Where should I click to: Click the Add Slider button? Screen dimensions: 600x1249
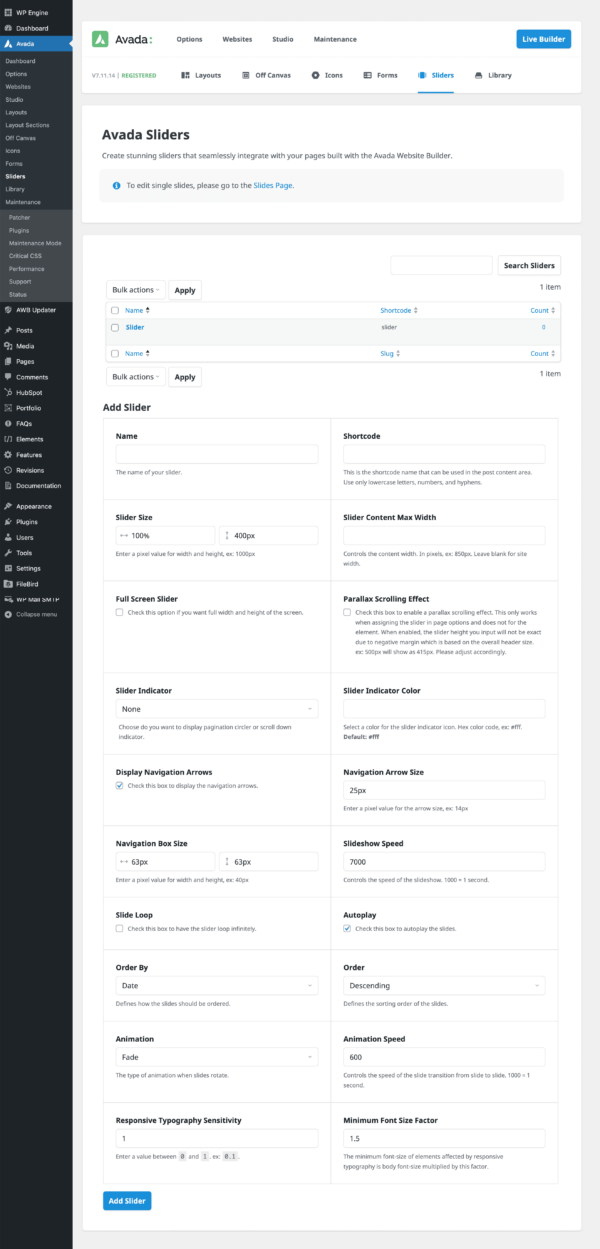[x=126, y=1200]
